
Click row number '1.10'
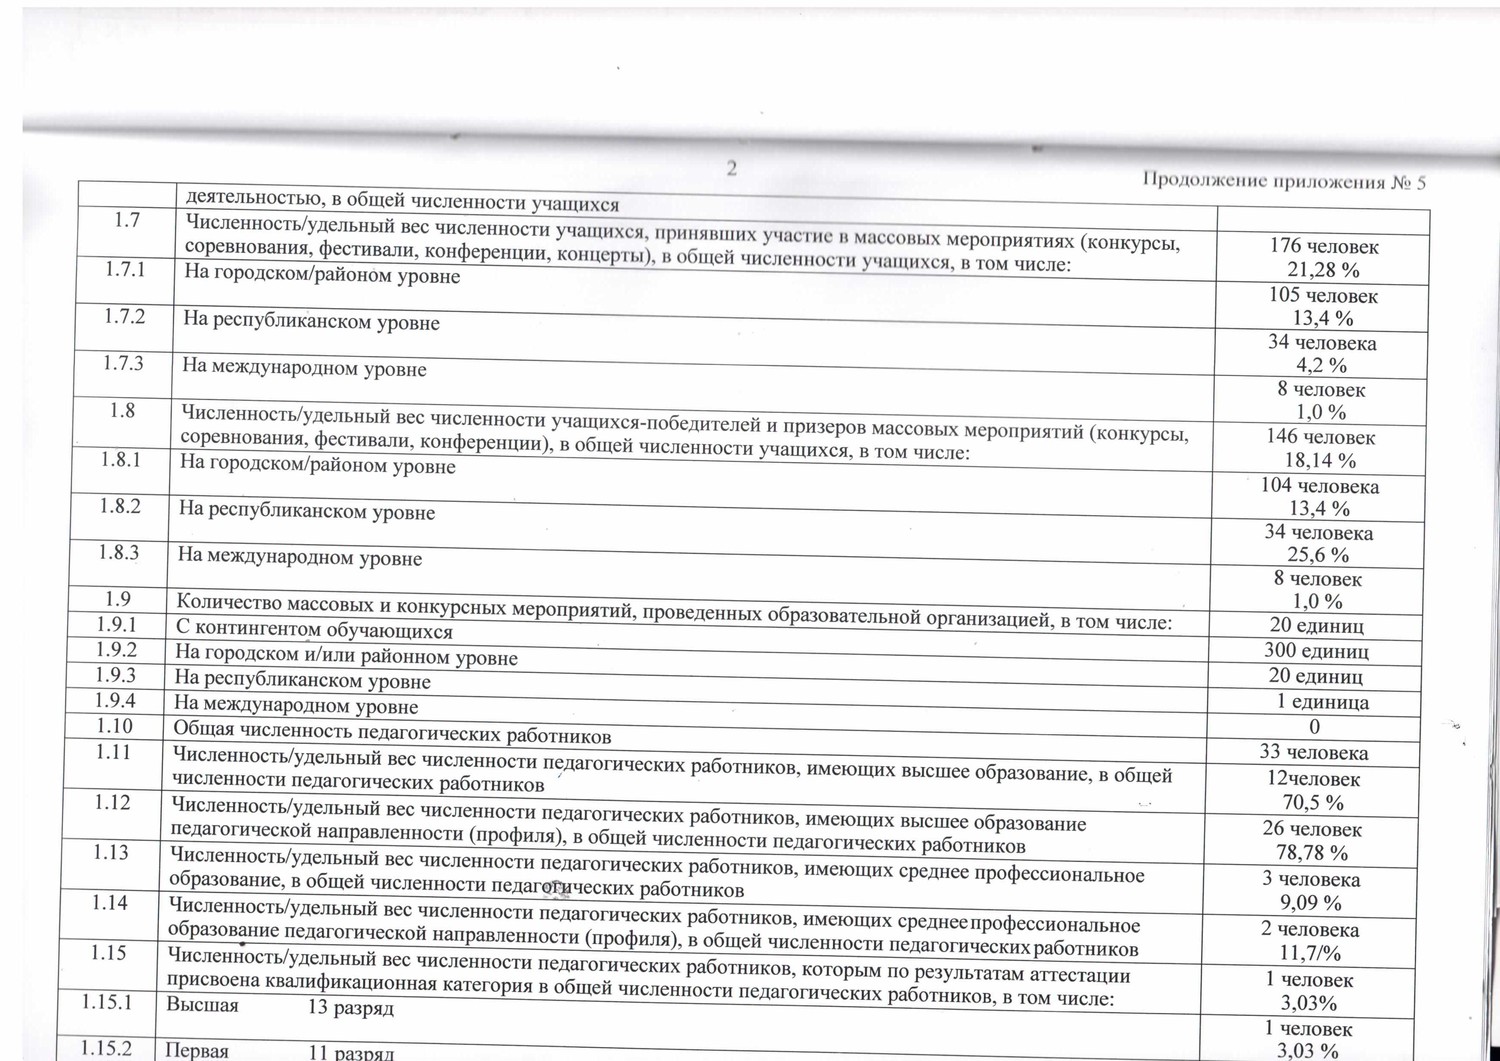115,726
